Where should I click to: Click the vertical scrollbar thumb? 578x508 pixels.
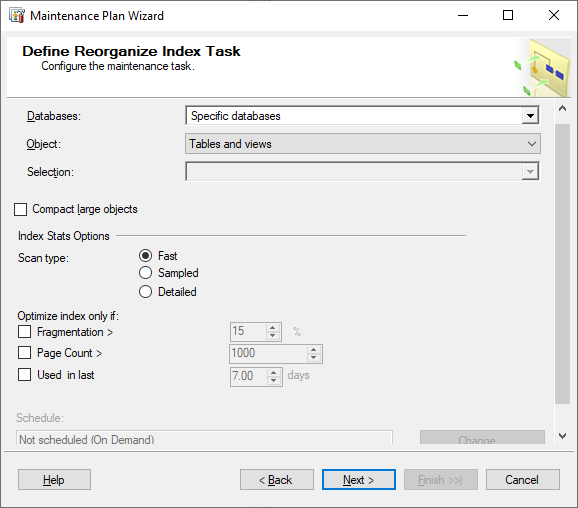[563, 264]
